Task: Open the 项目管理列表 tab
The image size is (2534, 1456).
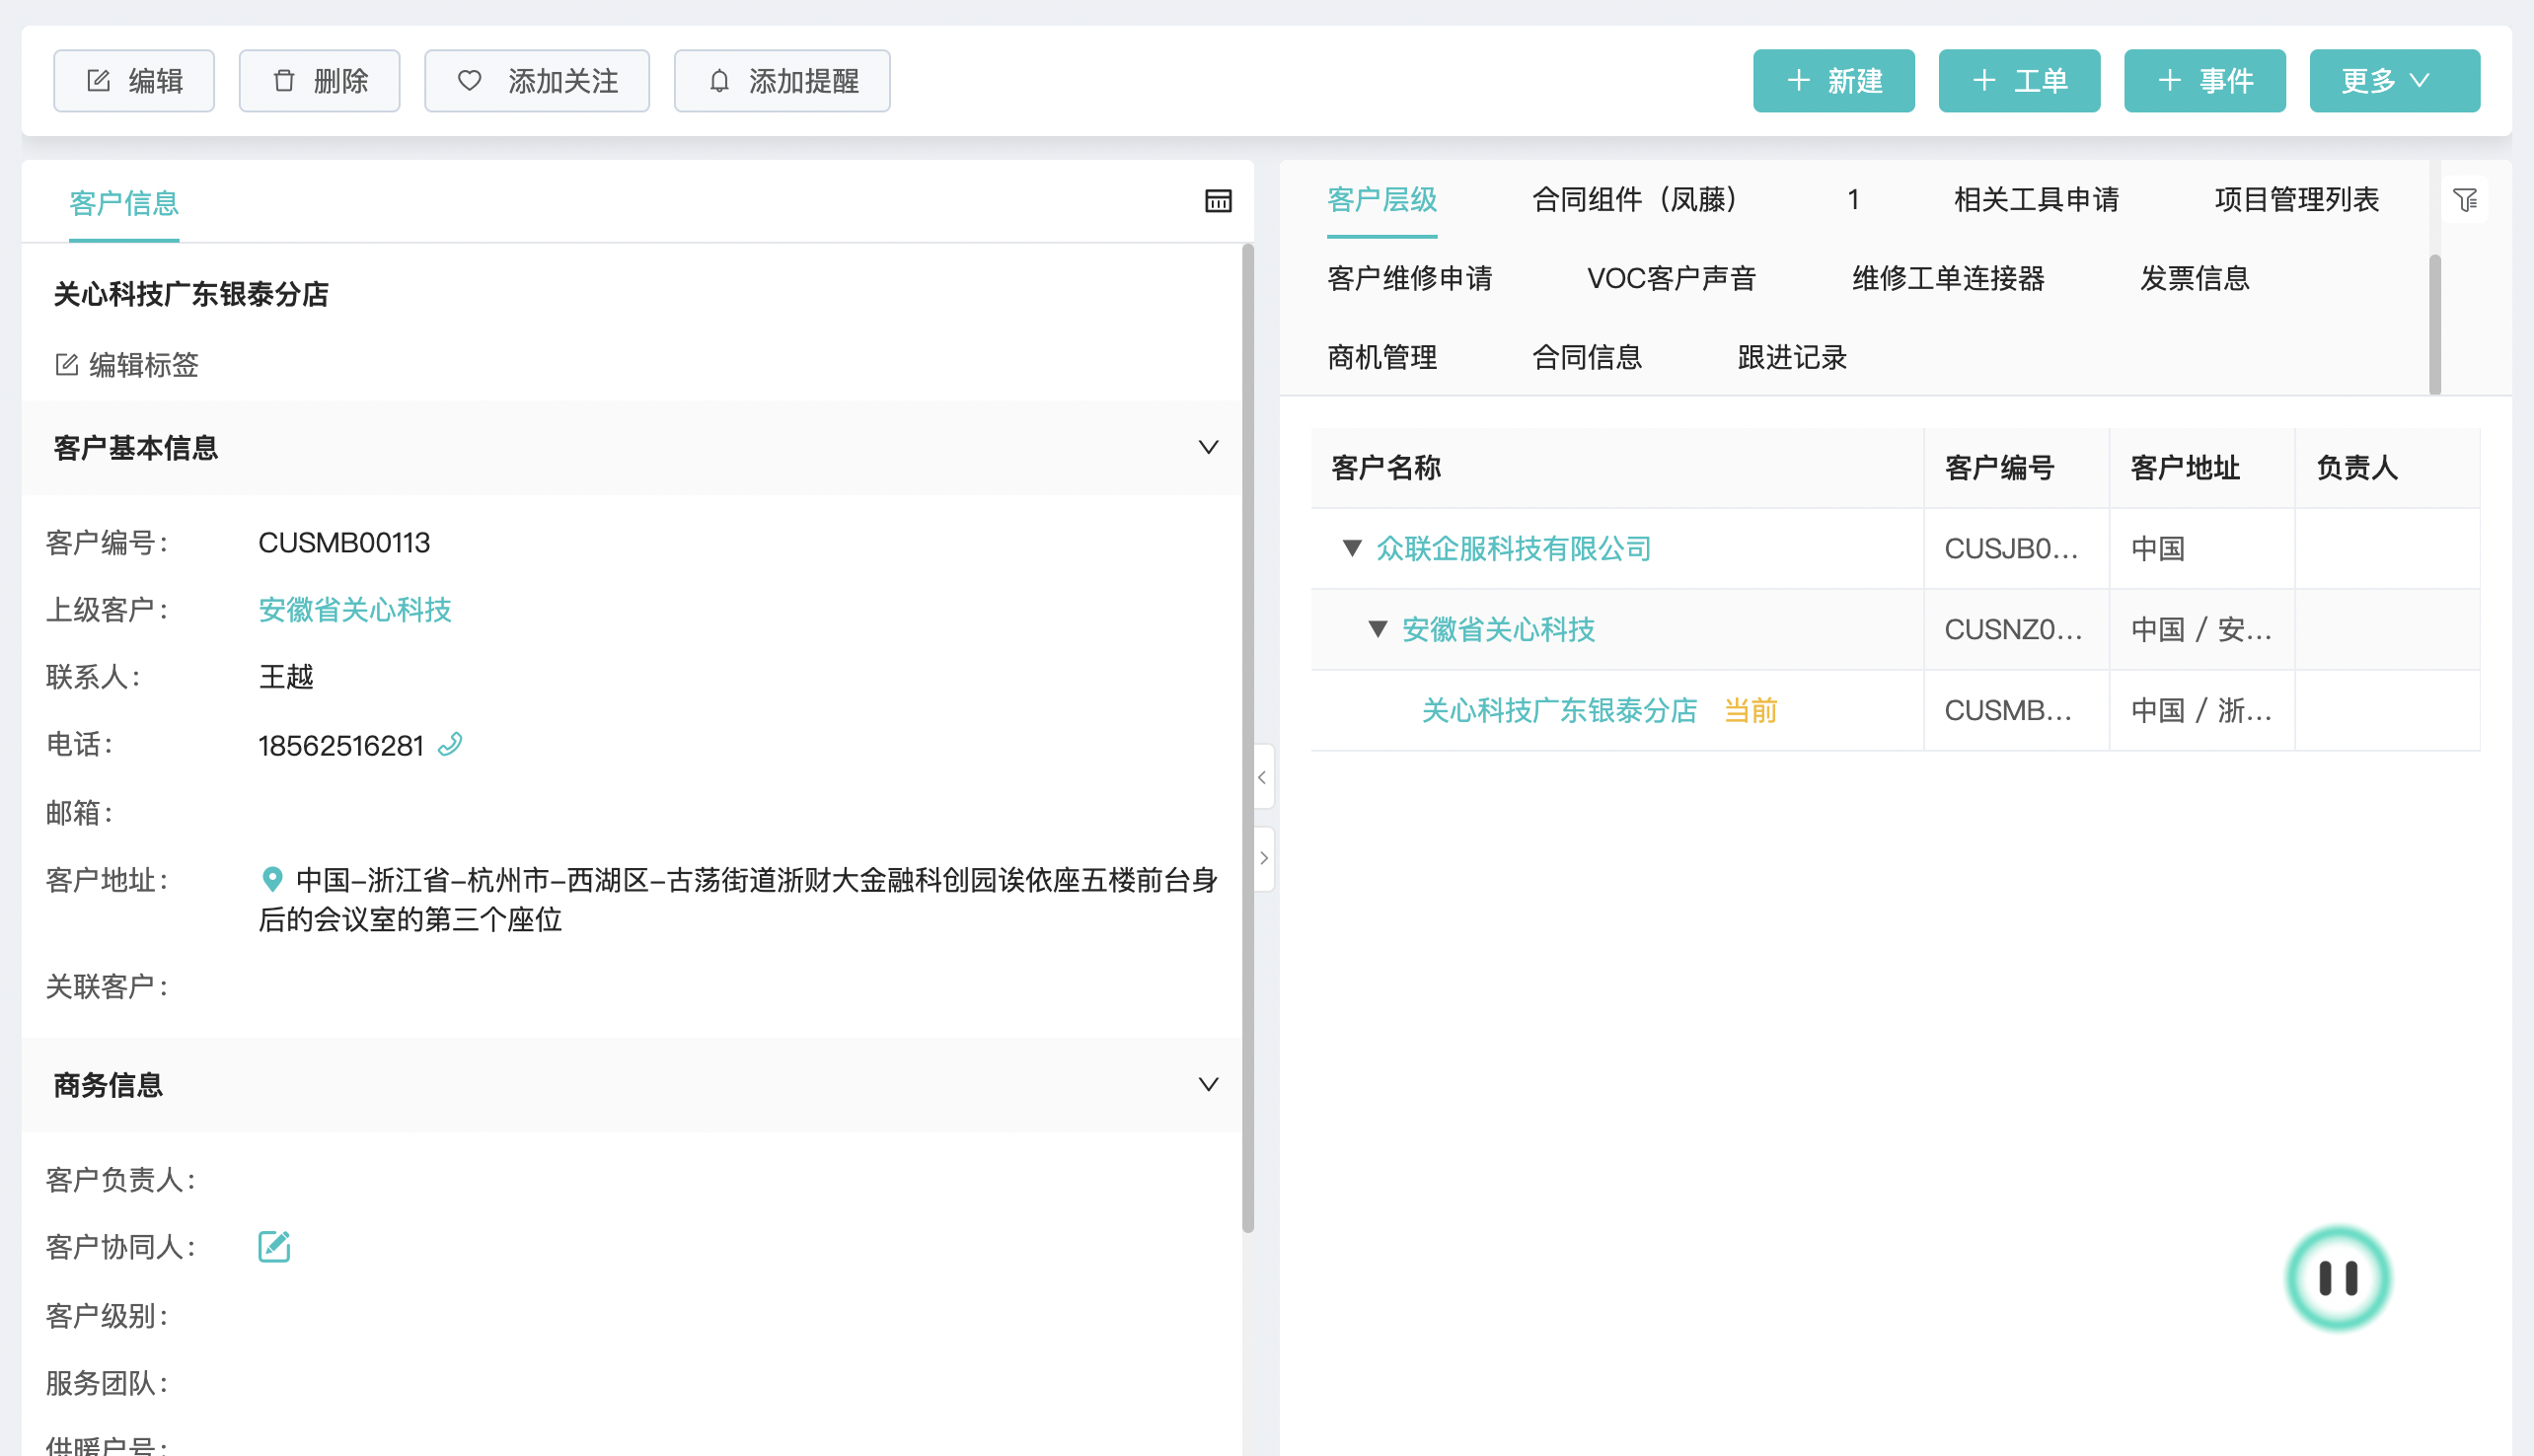Action: point(2296,200)
